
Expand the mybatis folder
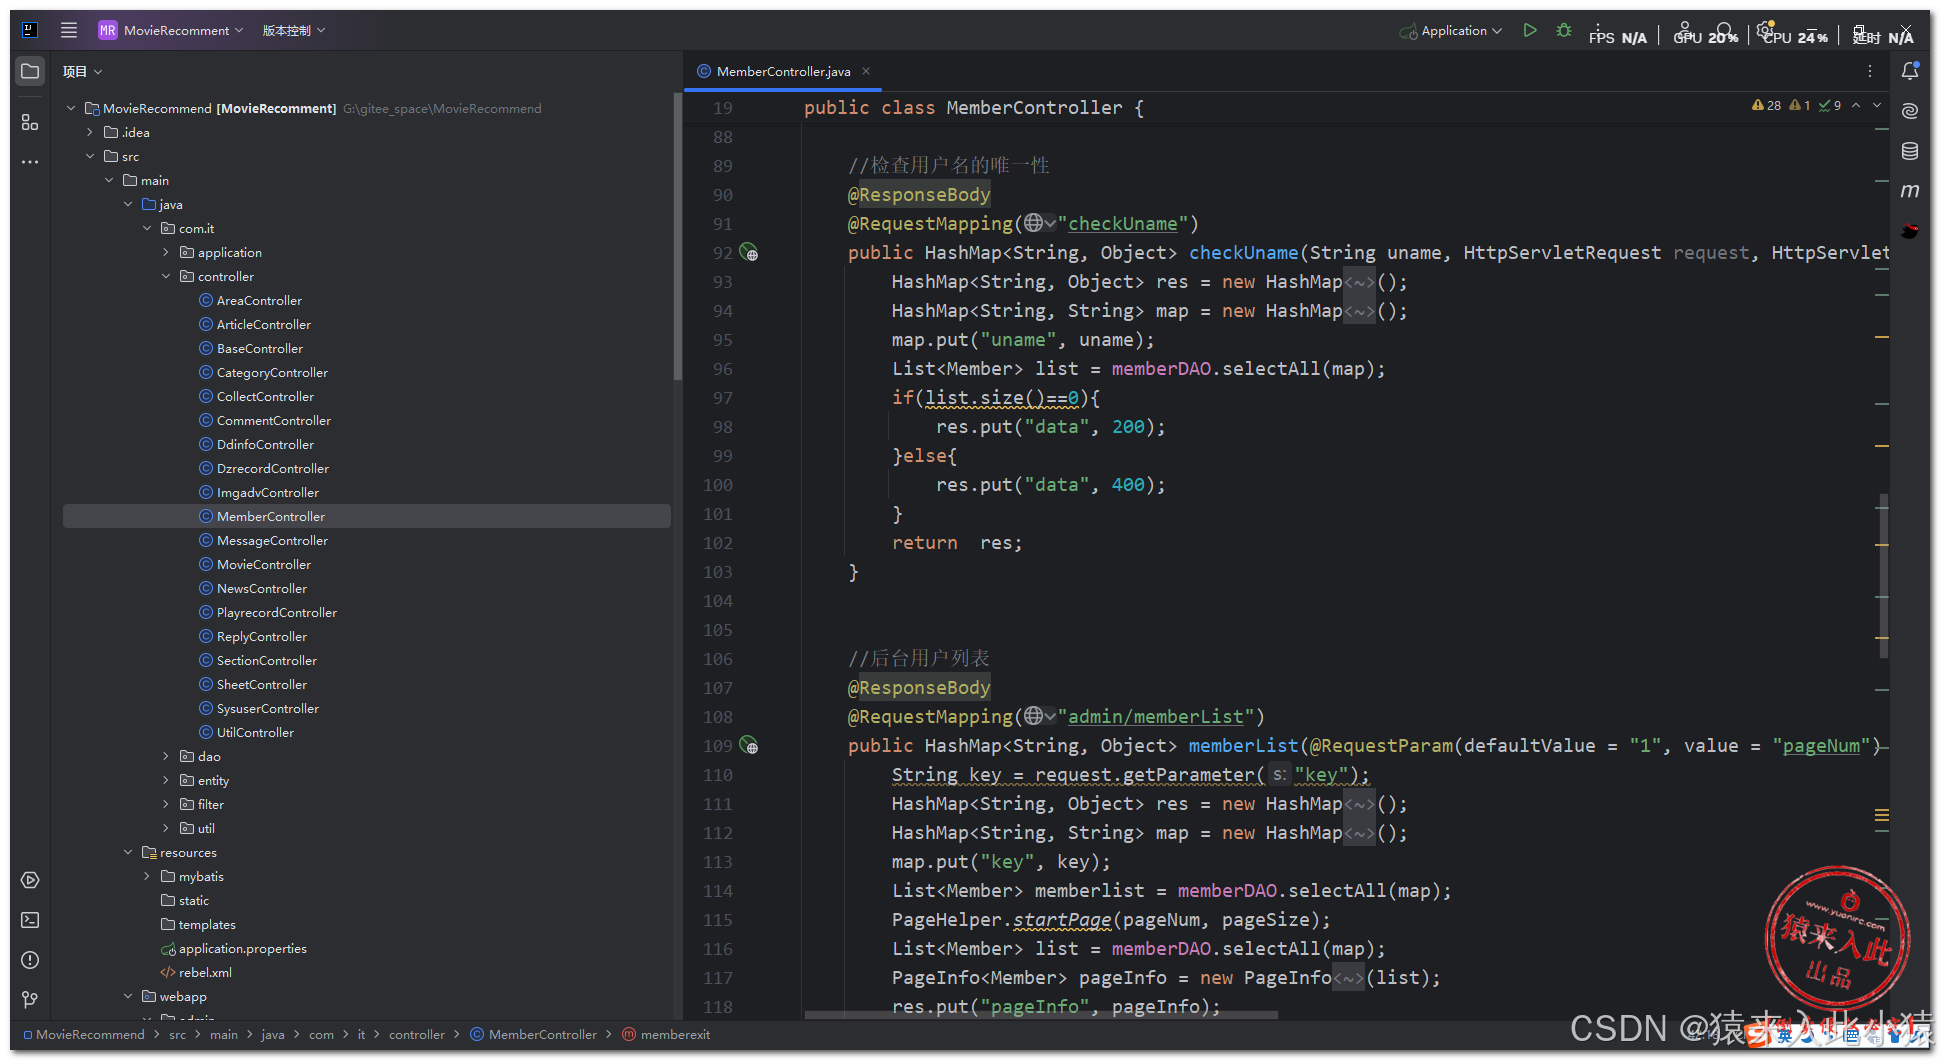(147, 876)
